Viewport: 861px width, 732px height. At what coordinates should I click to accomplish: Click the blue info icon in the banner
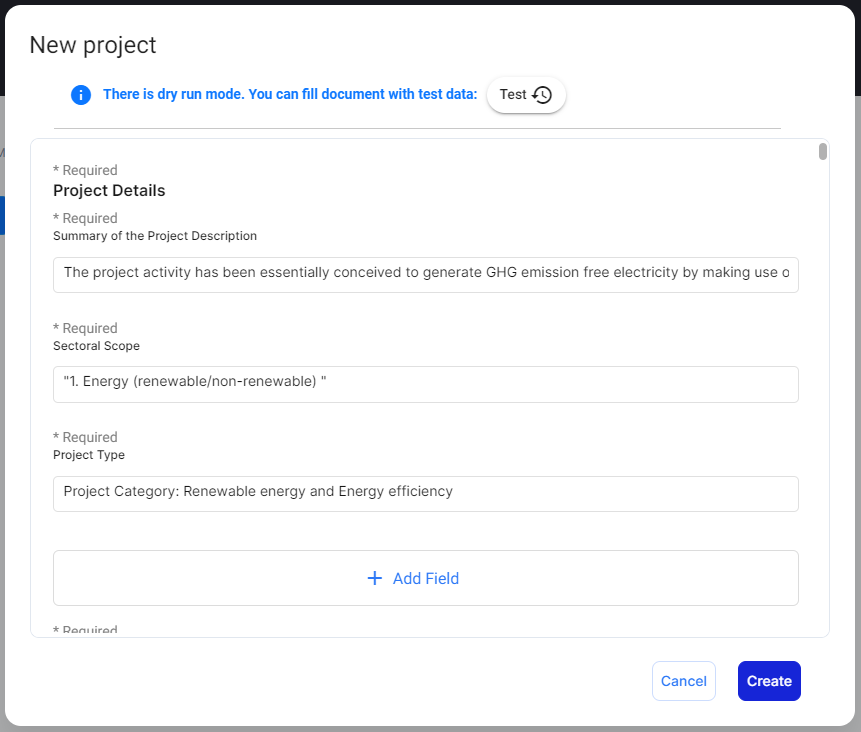point(81,95)
